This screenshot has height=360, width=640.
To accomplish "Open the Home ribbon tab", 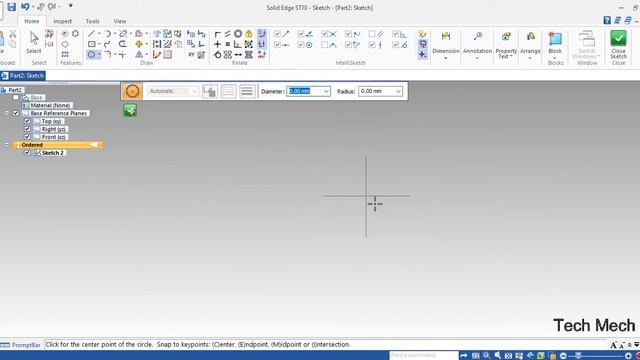I will point(32,21).
